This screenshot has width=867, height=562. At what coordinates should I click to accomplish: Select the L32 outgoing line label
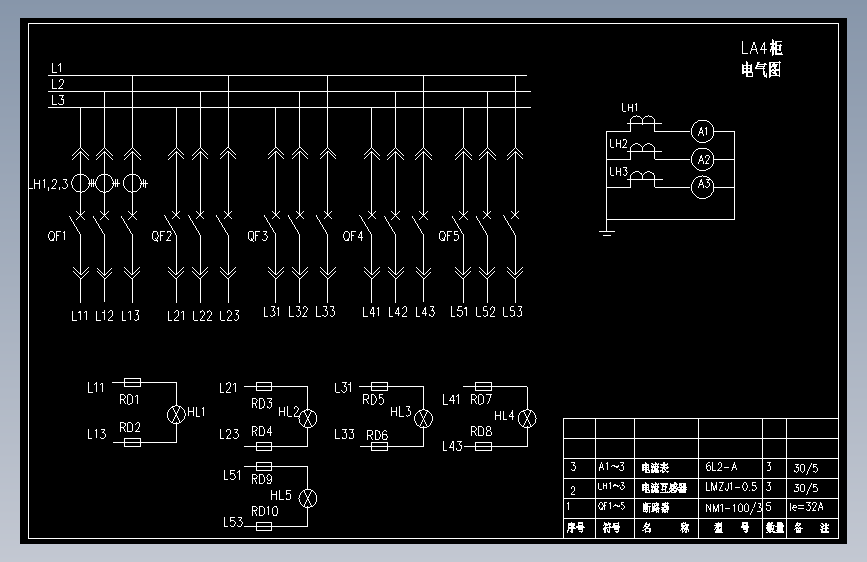point(298,312)
